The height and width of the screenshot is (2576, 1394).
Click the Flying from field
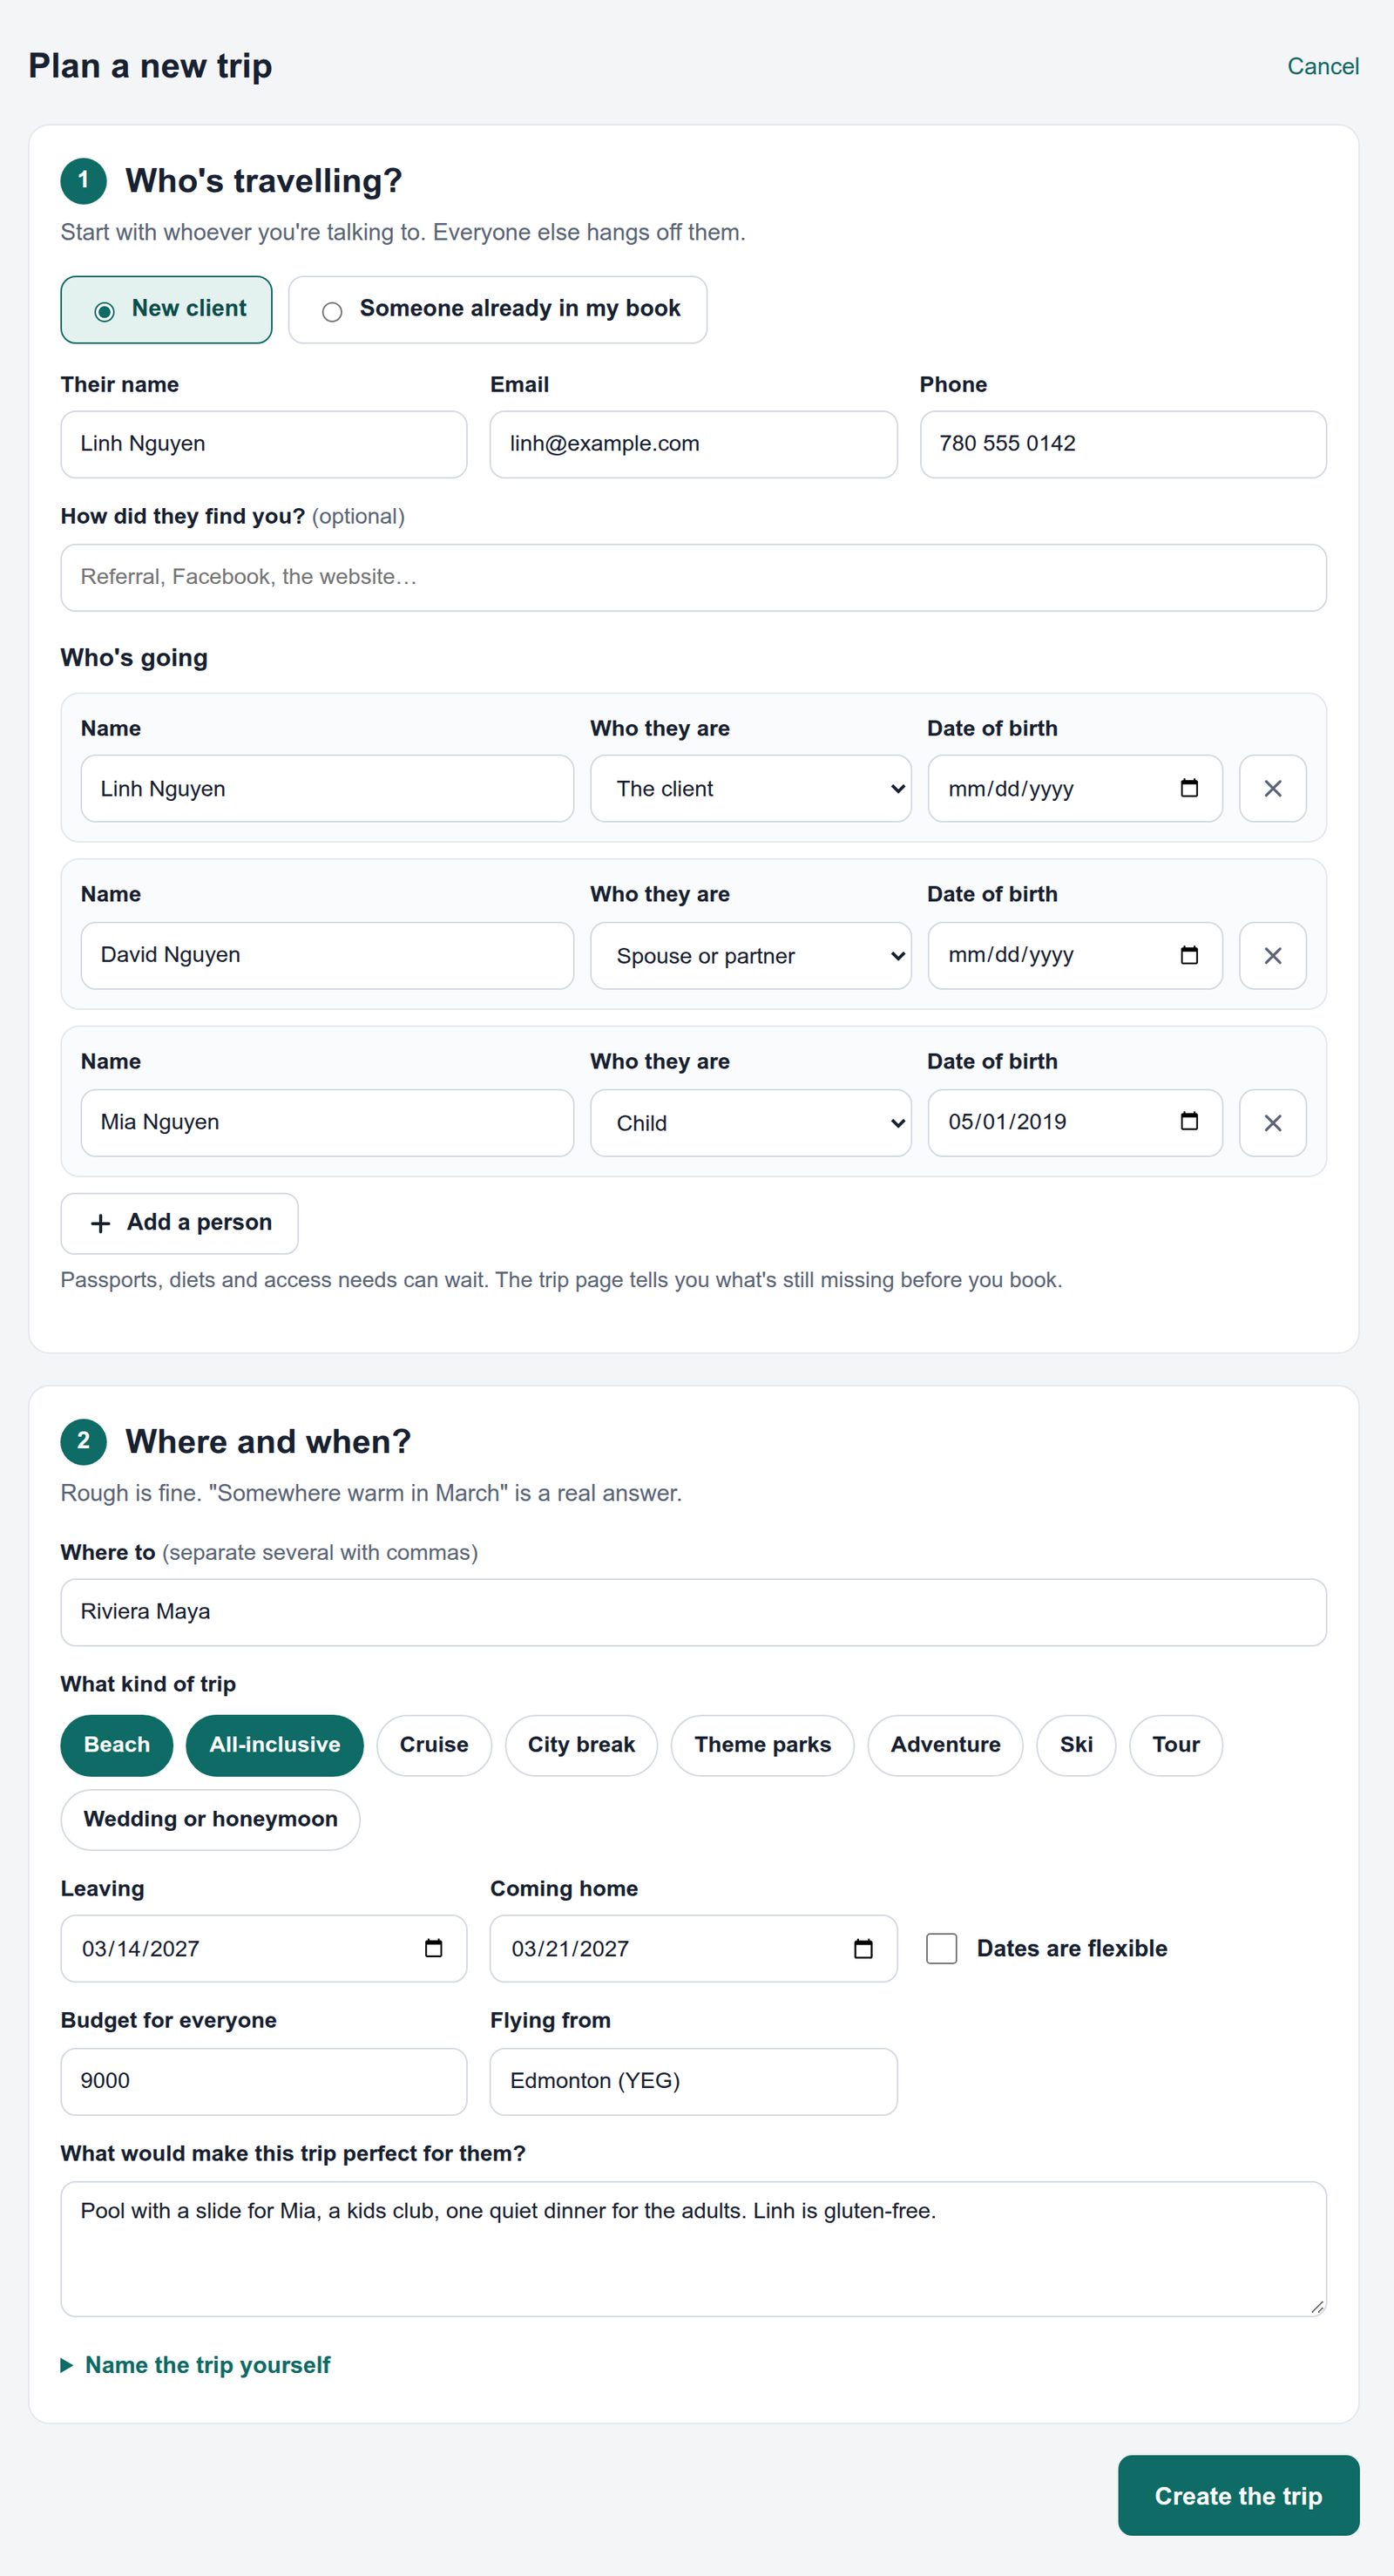(x=693, y=2081)
